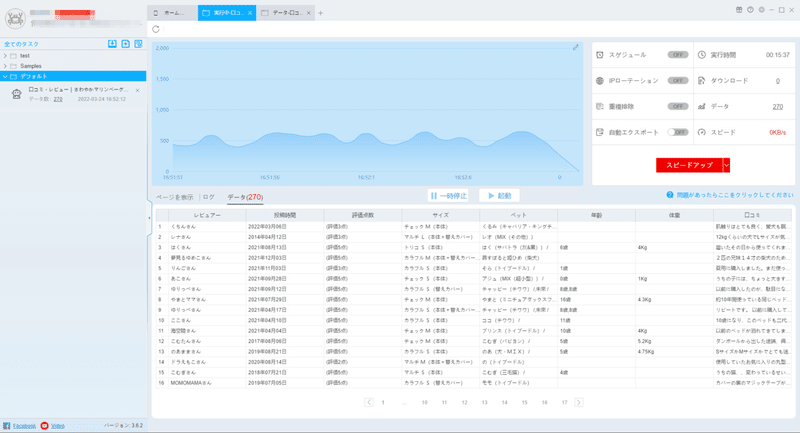Click the speedometer icon next to スピード
Image resolution: width=800 pixels, height=433 pixels.
702,132
